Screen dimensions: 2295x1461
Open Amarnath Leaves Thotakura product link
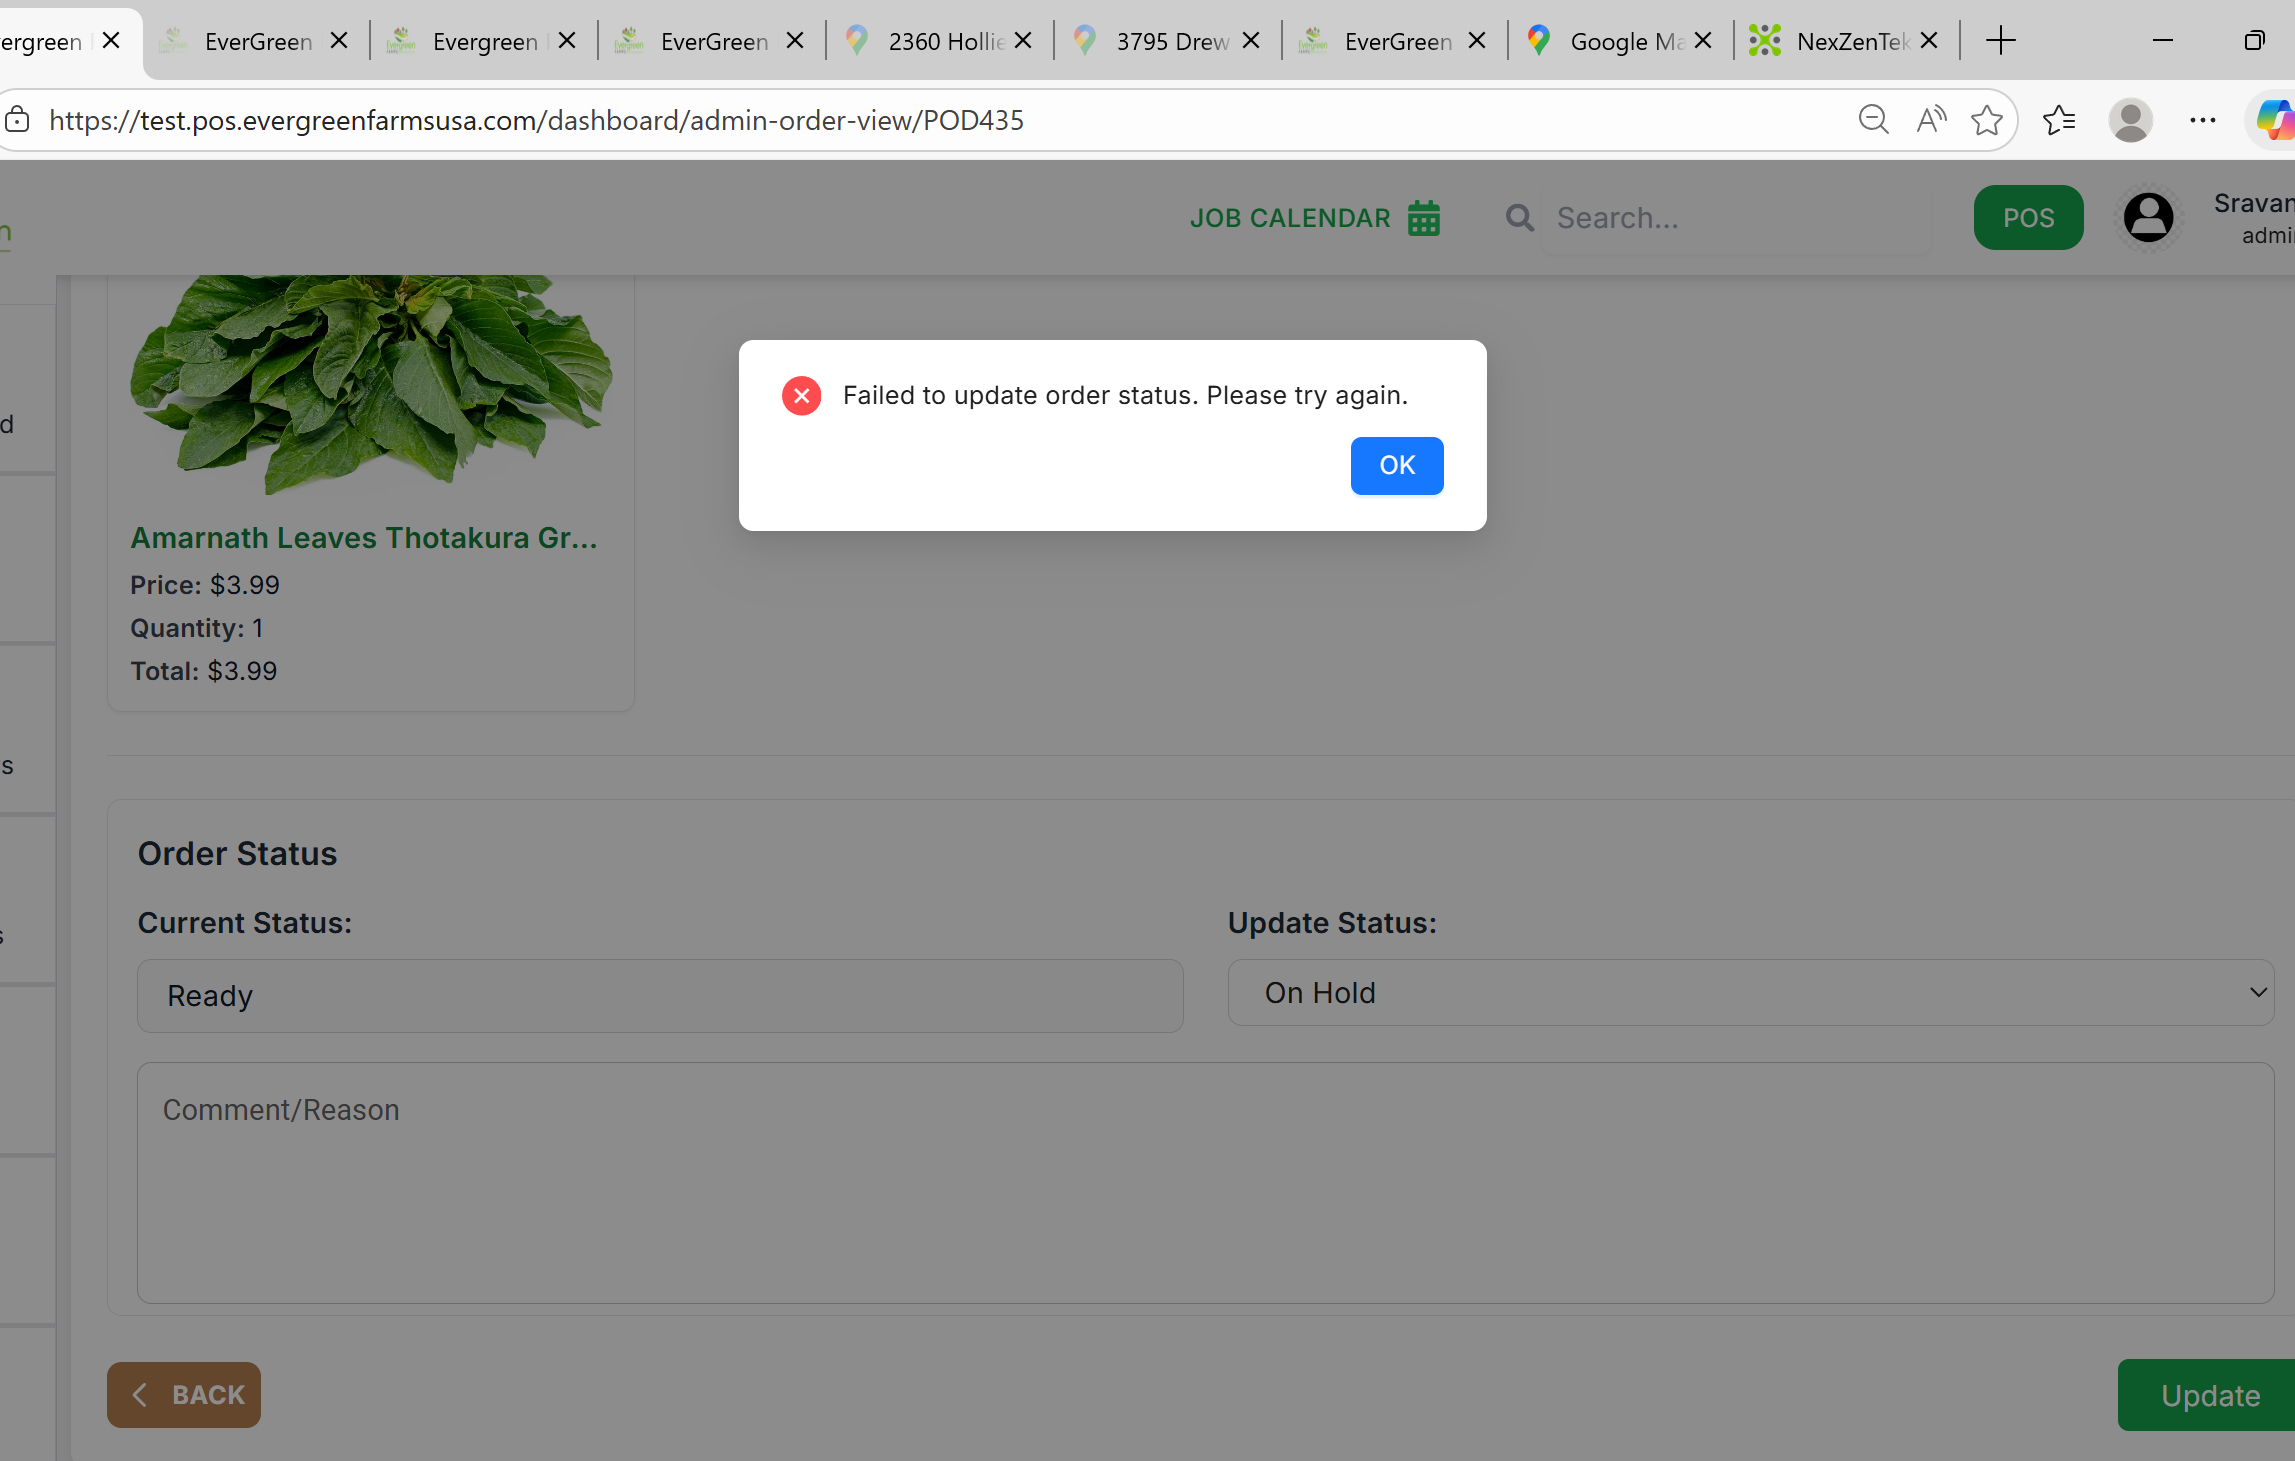364,538
